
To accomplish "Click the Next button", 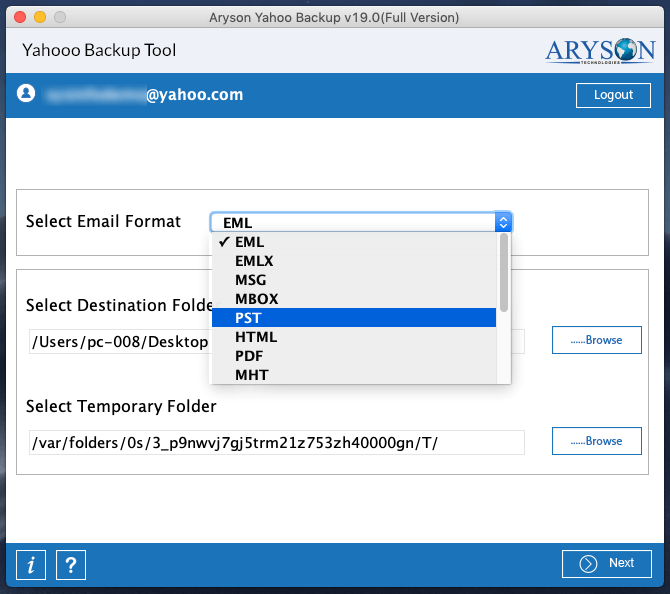I will tap(606, 564).
